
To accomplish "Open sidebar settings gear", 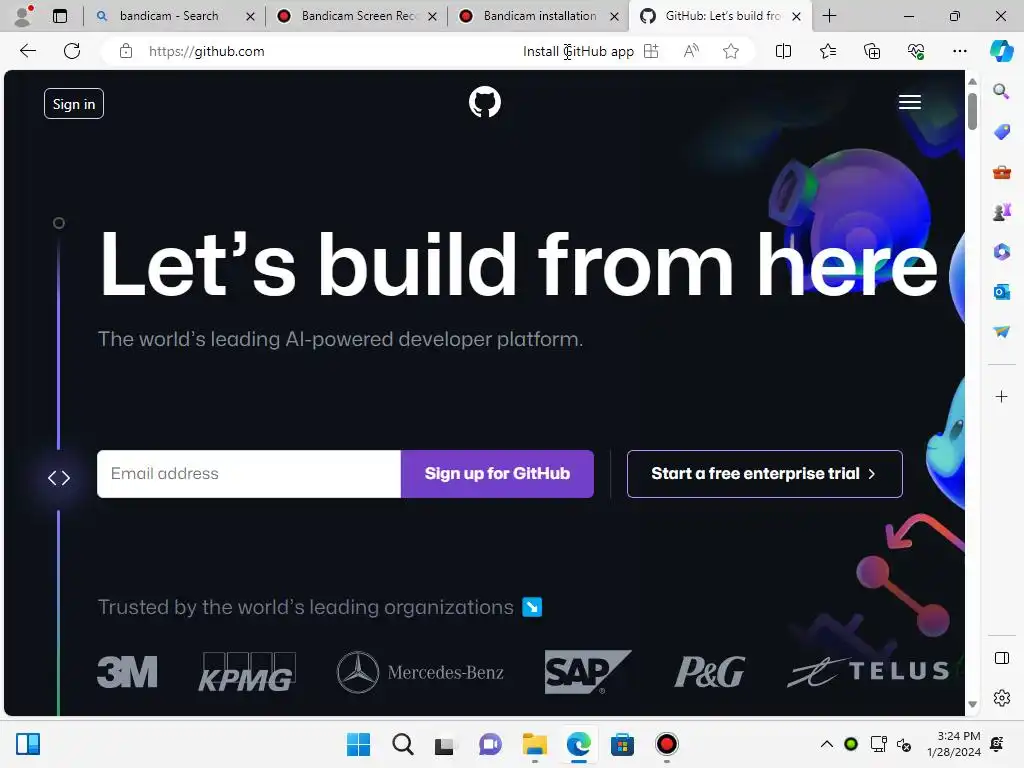I will tap(1001, 698).
